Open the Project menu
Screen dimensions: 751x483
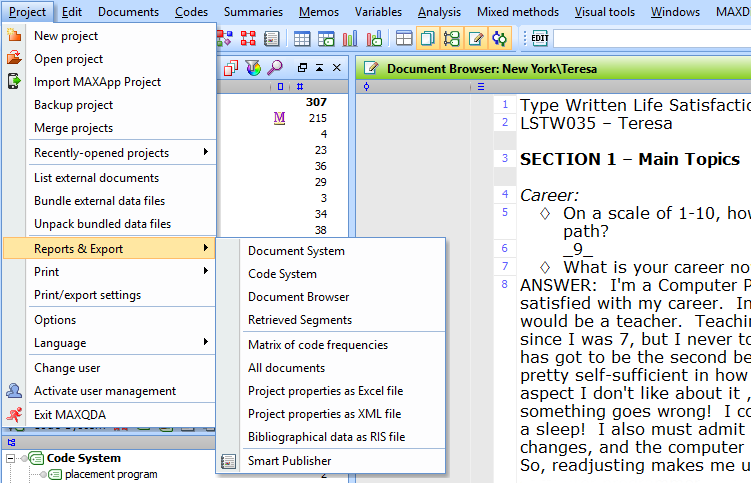[x=27, y=12]
